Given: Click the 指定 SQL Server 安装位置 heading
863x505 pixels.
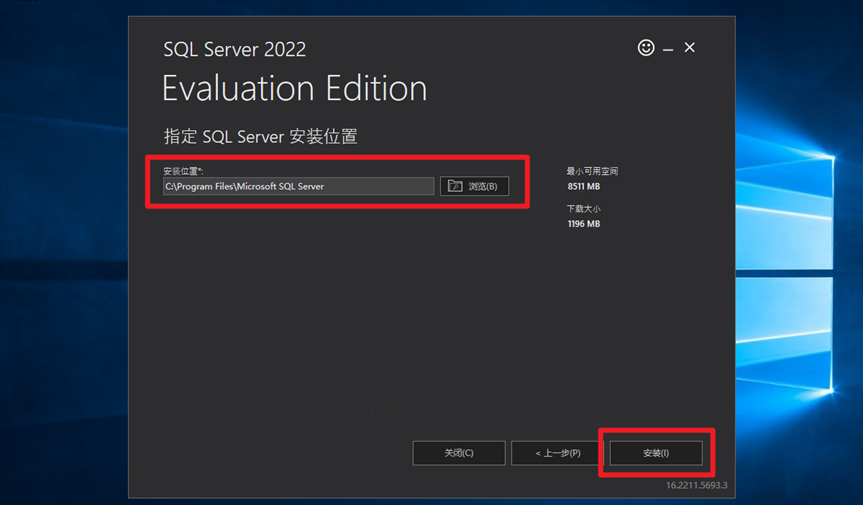Looking at the screenshot, I should click(x=260, y=136).
